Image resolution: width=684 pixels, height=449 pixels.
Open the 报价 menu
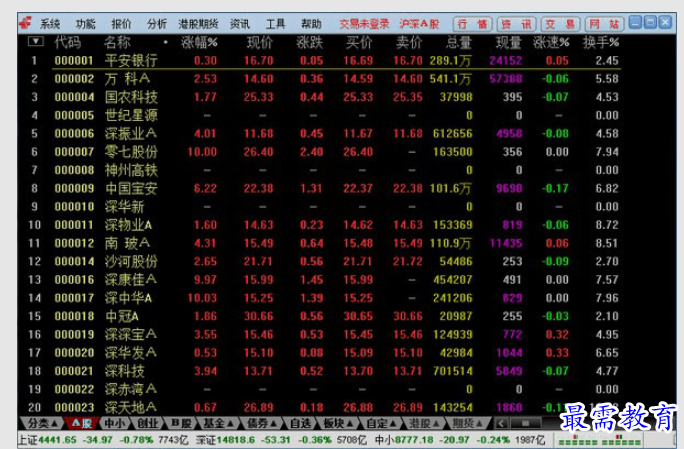click(x=121, y=24)
